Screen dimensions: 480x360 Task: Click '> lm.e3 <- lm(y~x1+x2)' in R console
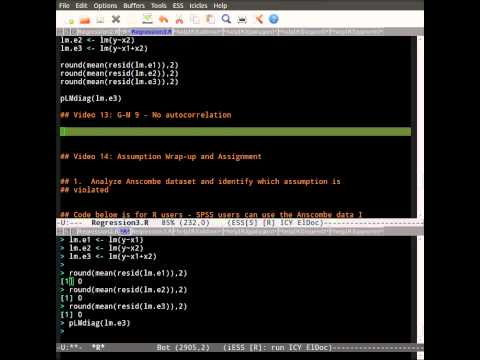tap(108, 257)
